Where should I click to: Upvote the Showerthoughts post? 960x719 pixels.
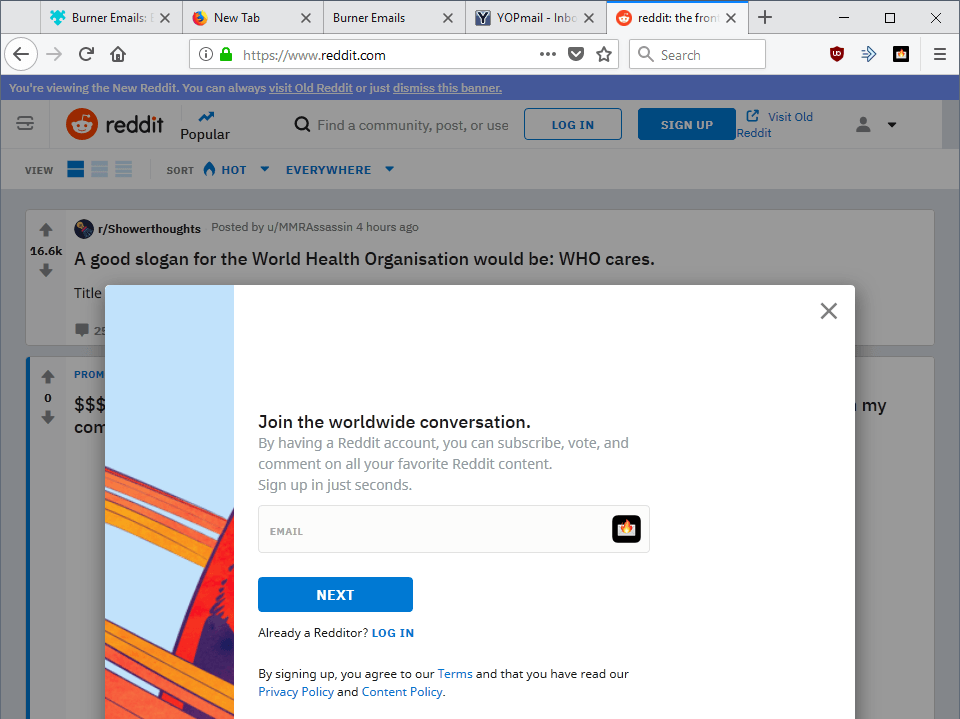tap(46, 230)
